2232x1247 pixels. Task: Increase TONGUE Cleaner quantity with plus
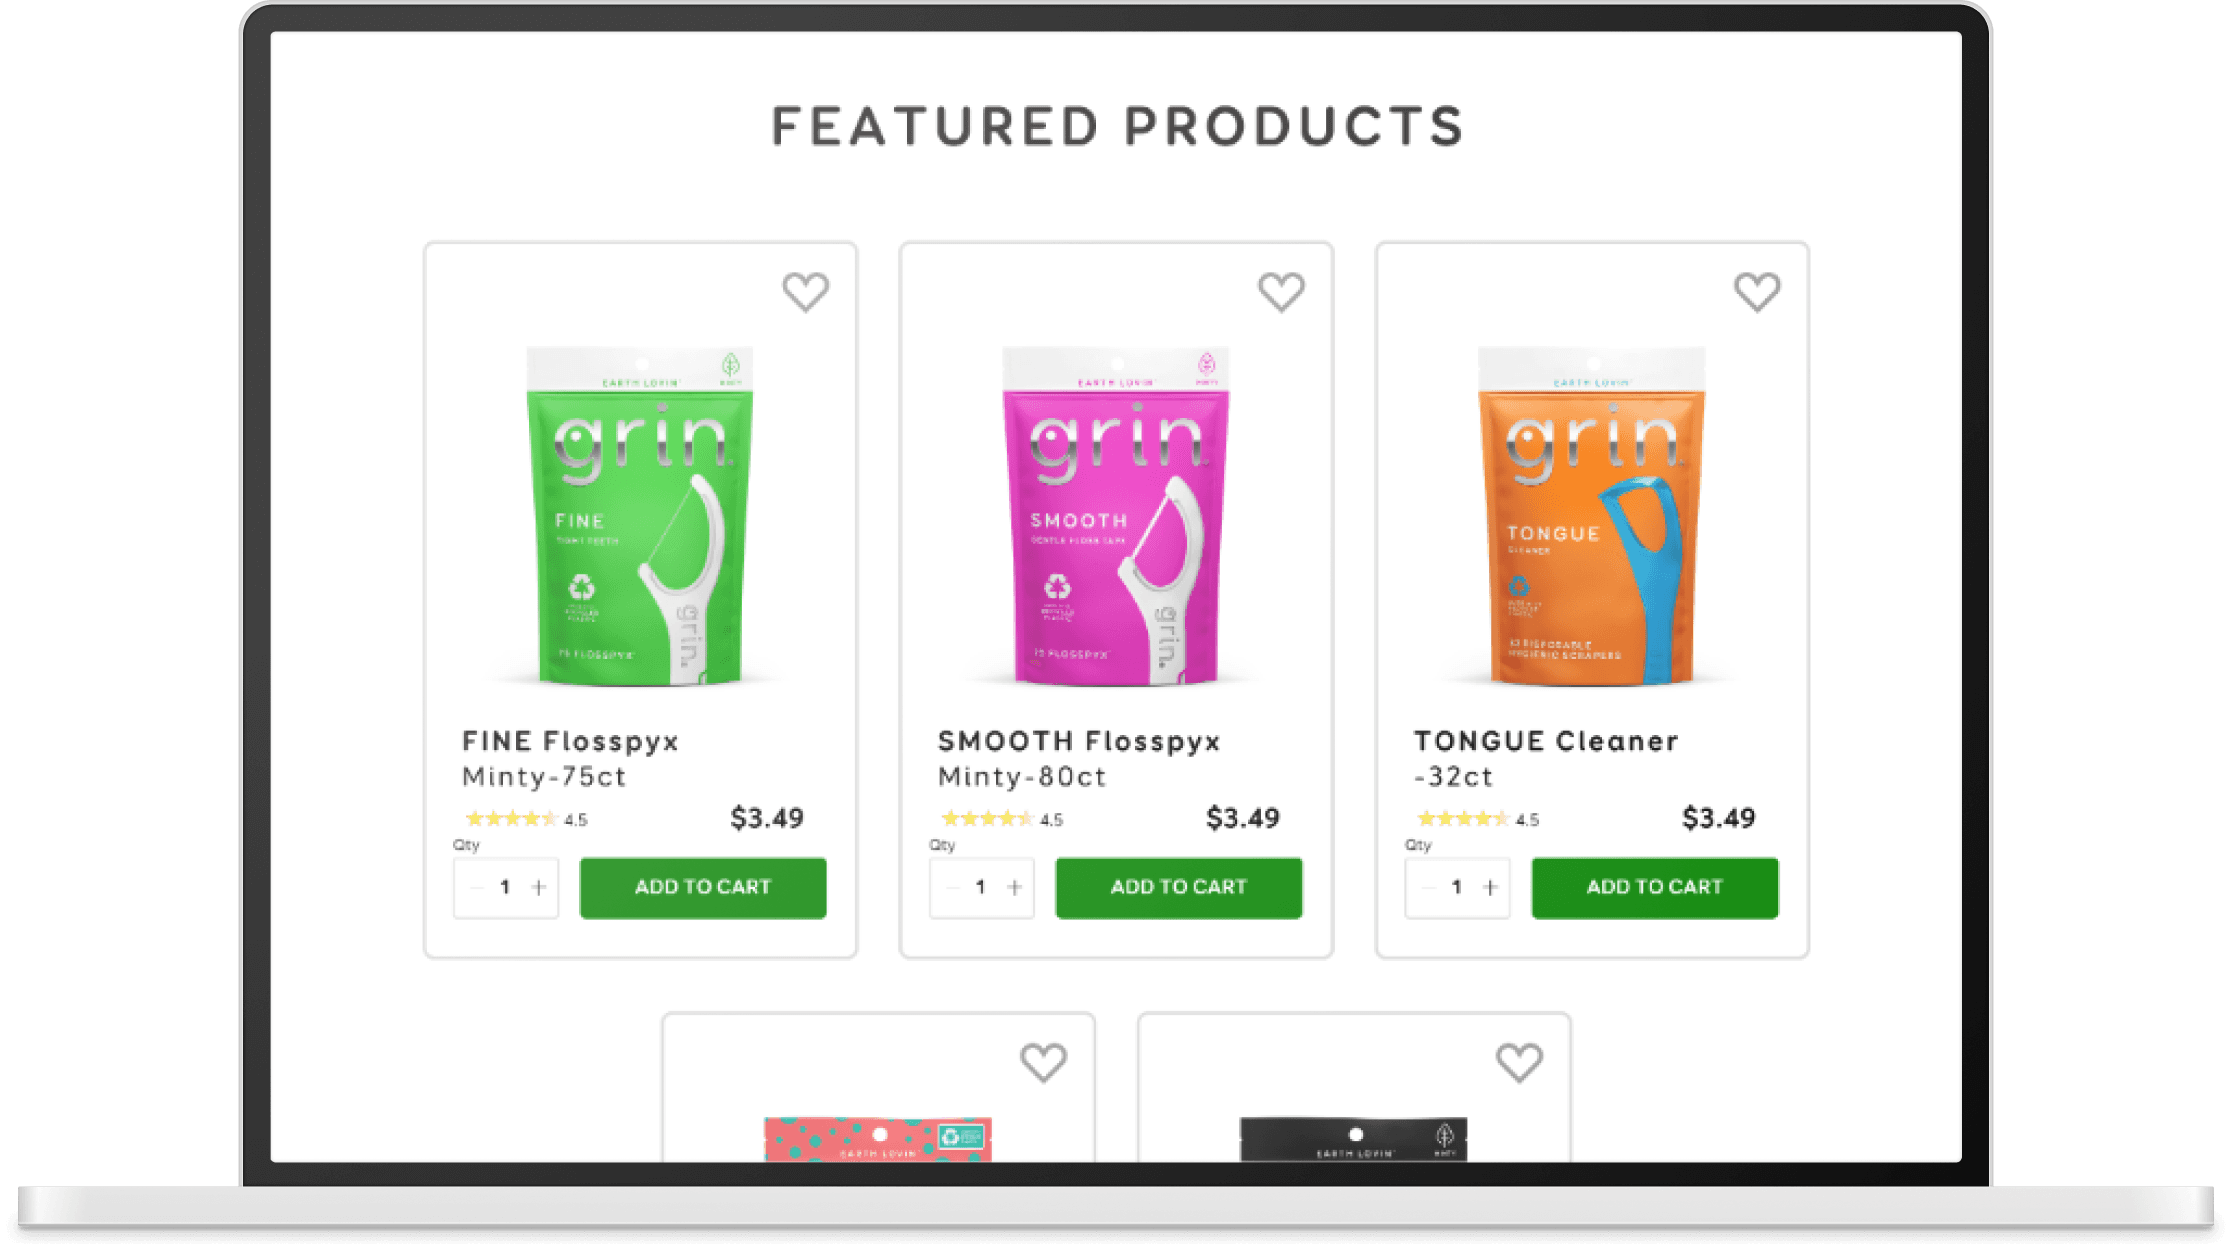tap(1491, 887)
